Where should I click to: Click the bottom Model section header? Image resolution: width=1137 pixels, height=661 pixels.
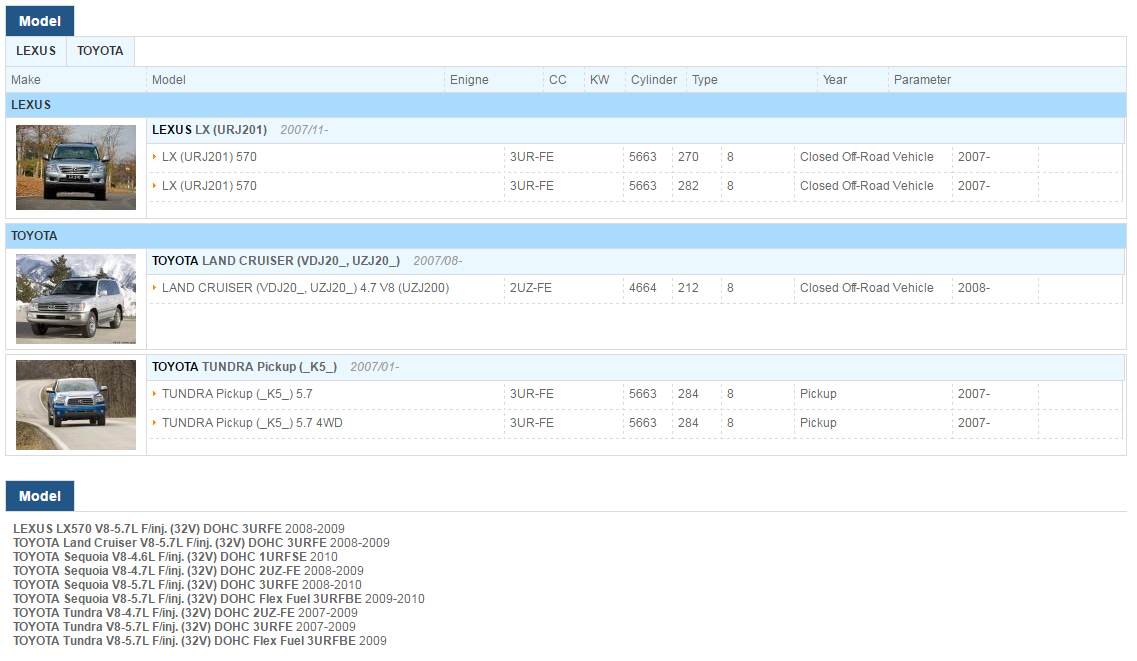[x=40, y=496]
